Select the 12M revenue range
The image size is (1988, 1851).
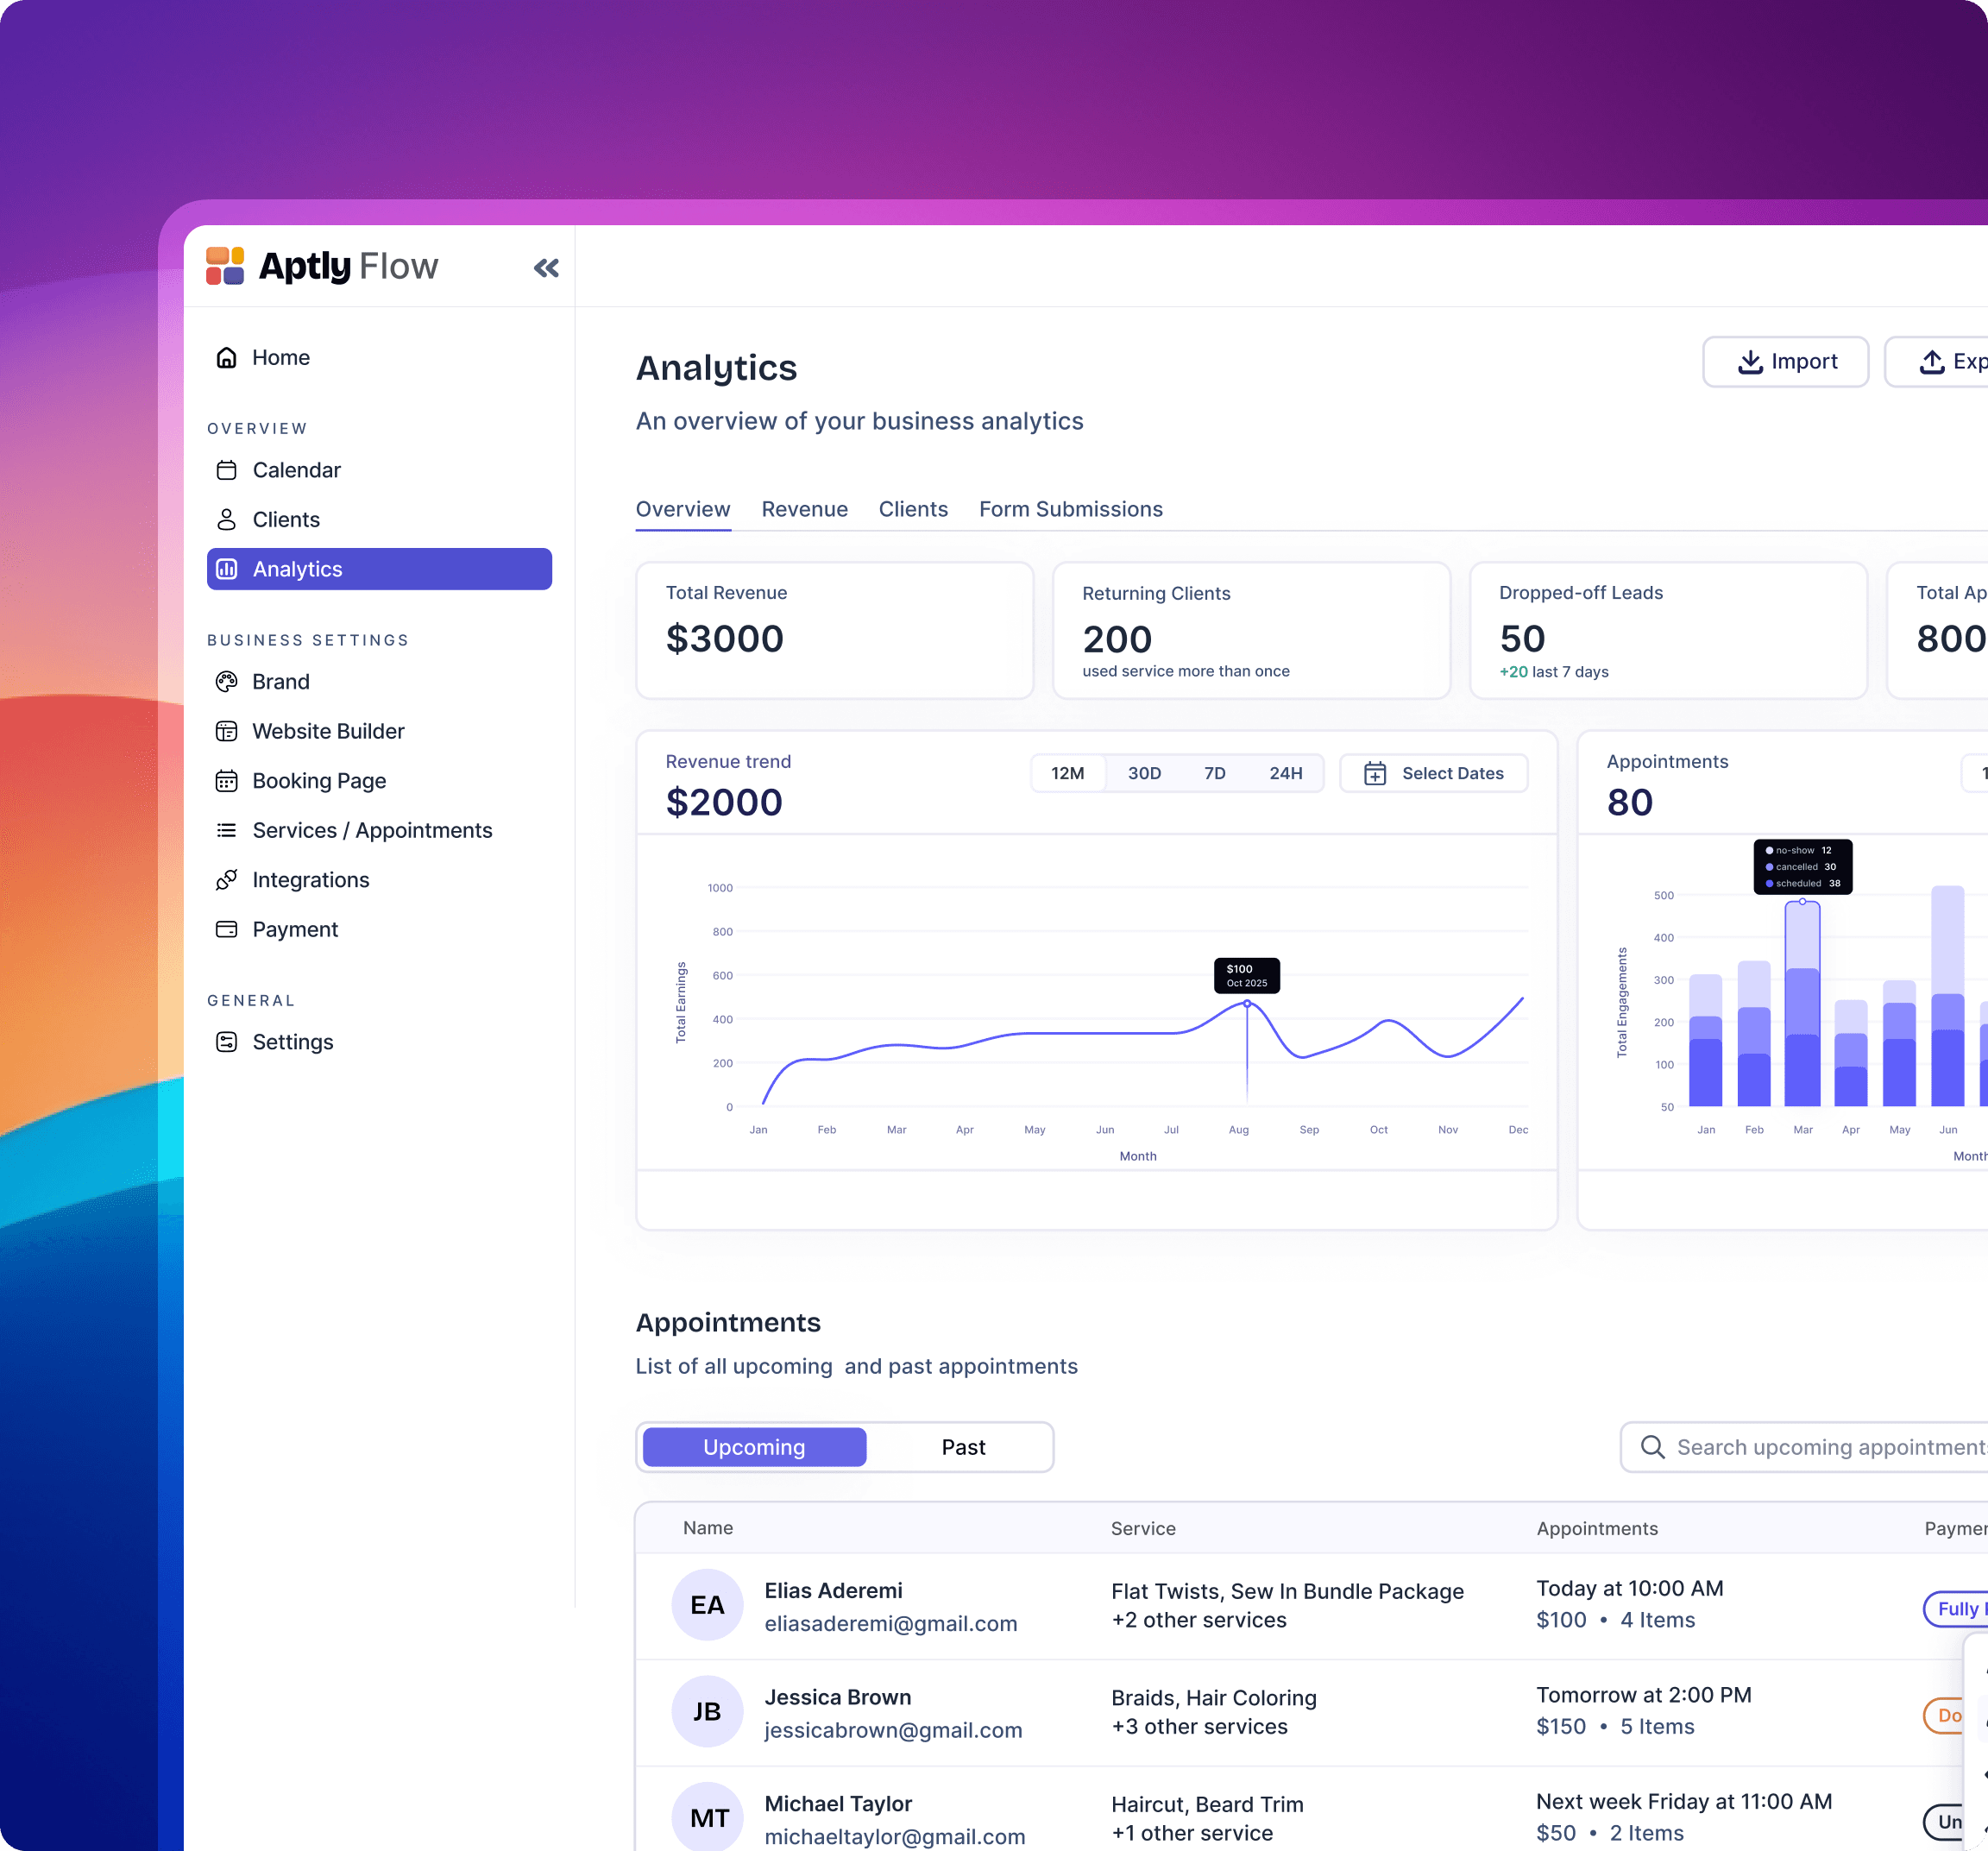pyautogui.click(x=1067, y=773)
